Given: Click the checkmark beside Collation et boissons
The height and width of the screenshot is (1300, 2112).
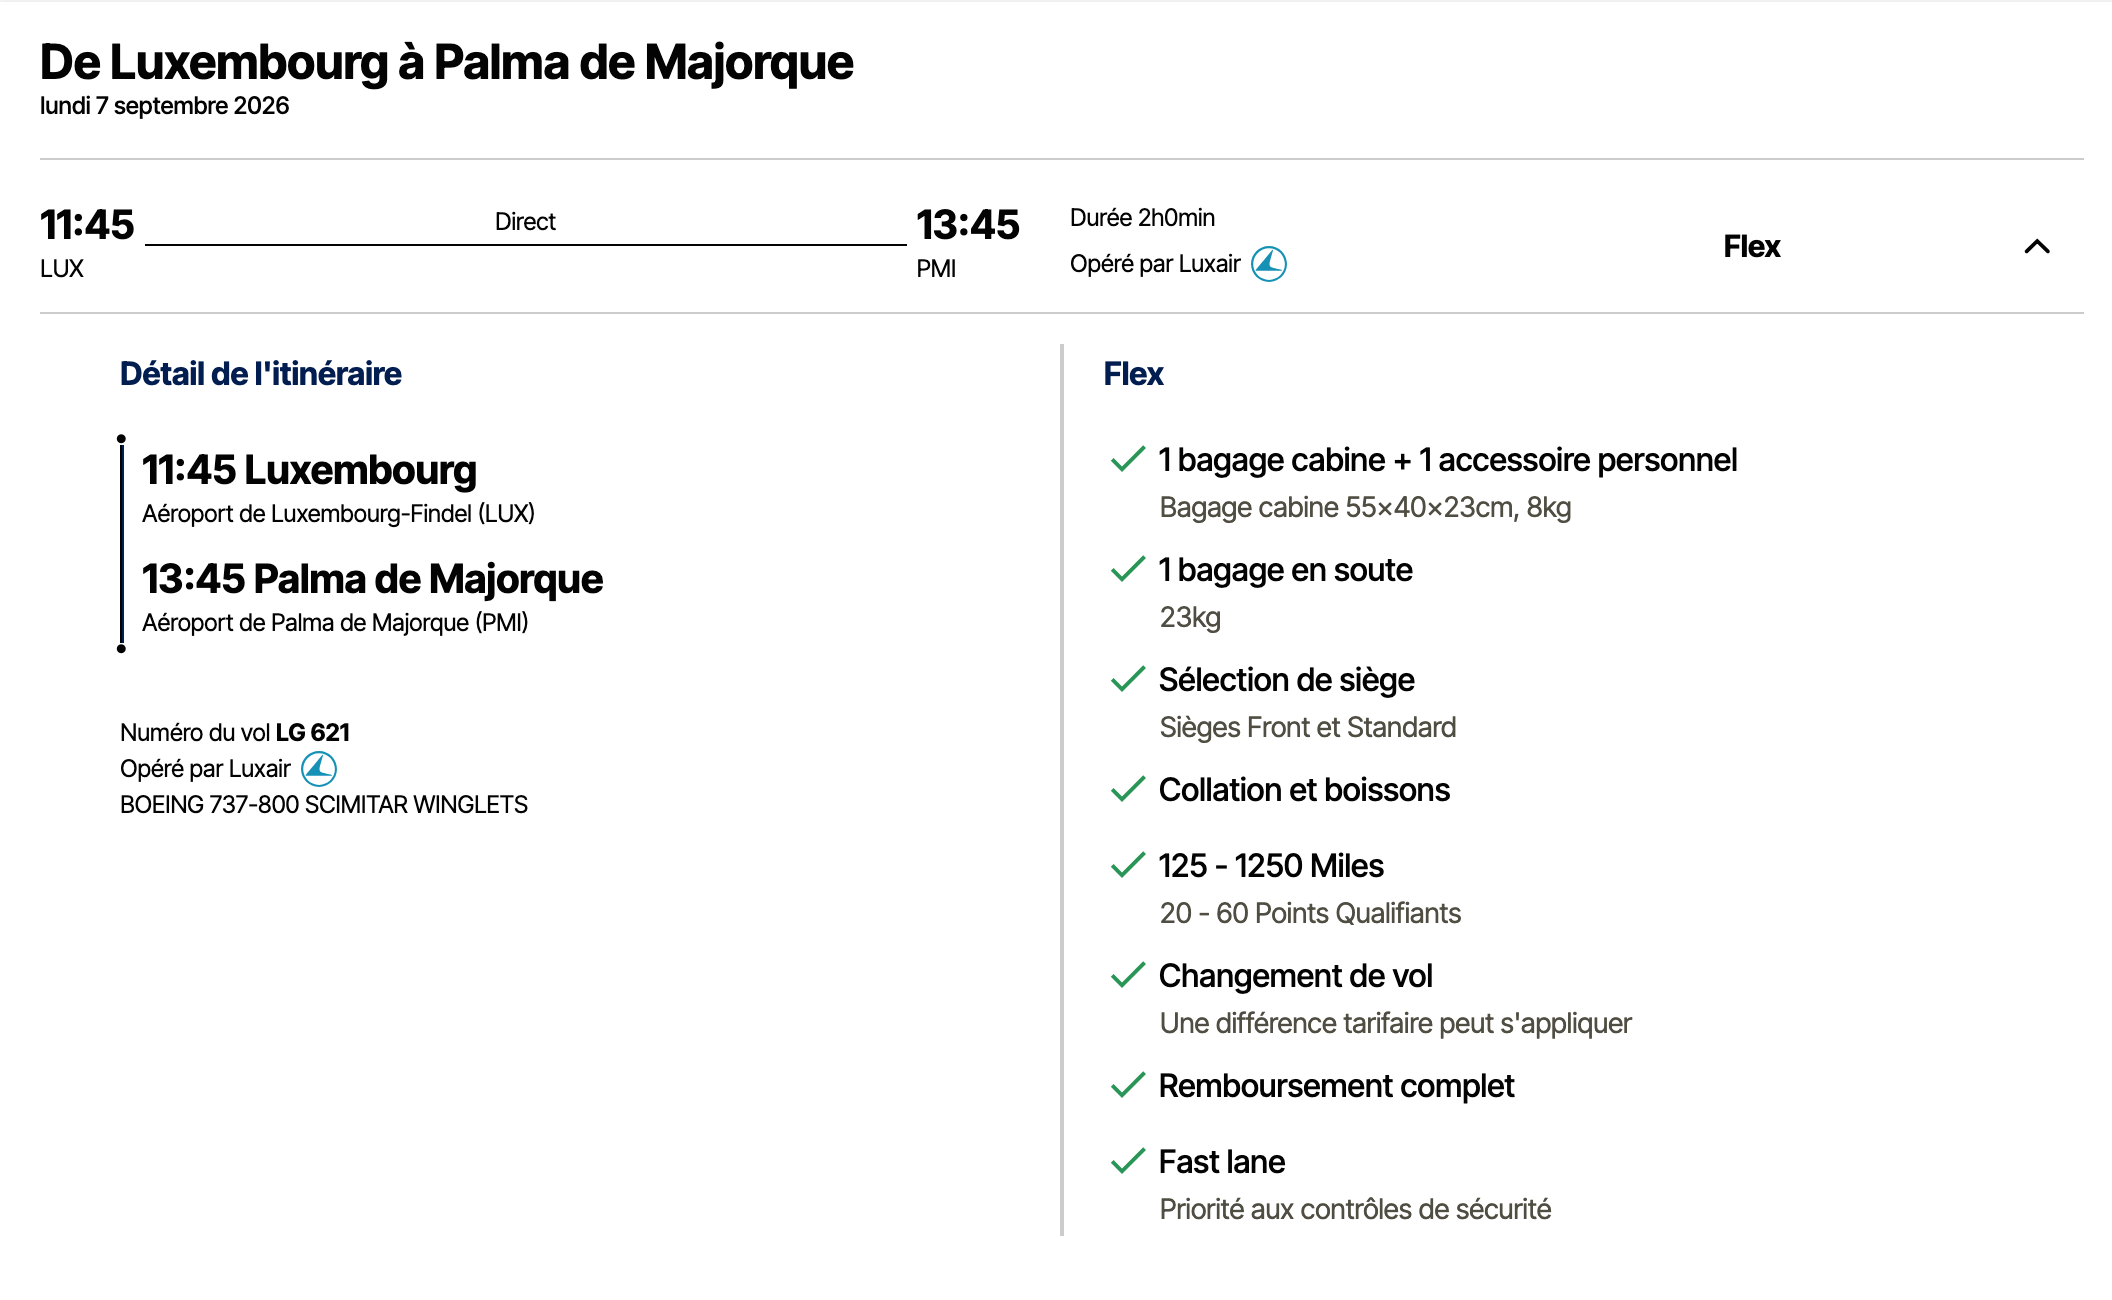Looking at the screenshot, I should pos(1128,790).
